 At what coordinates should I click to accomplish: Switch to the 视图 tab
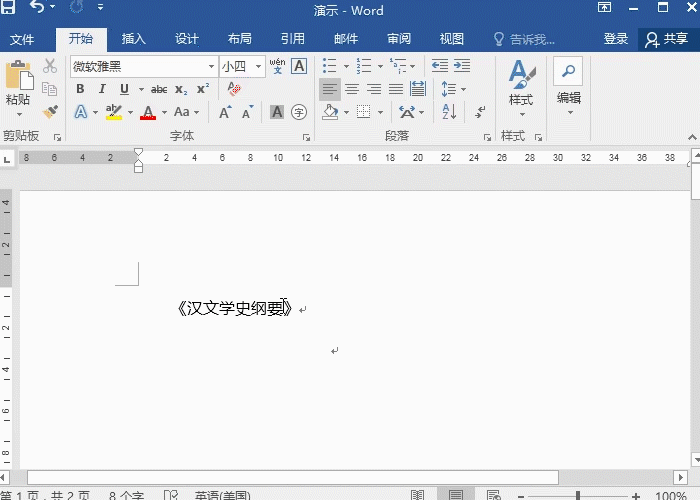(x=452, y=39)
